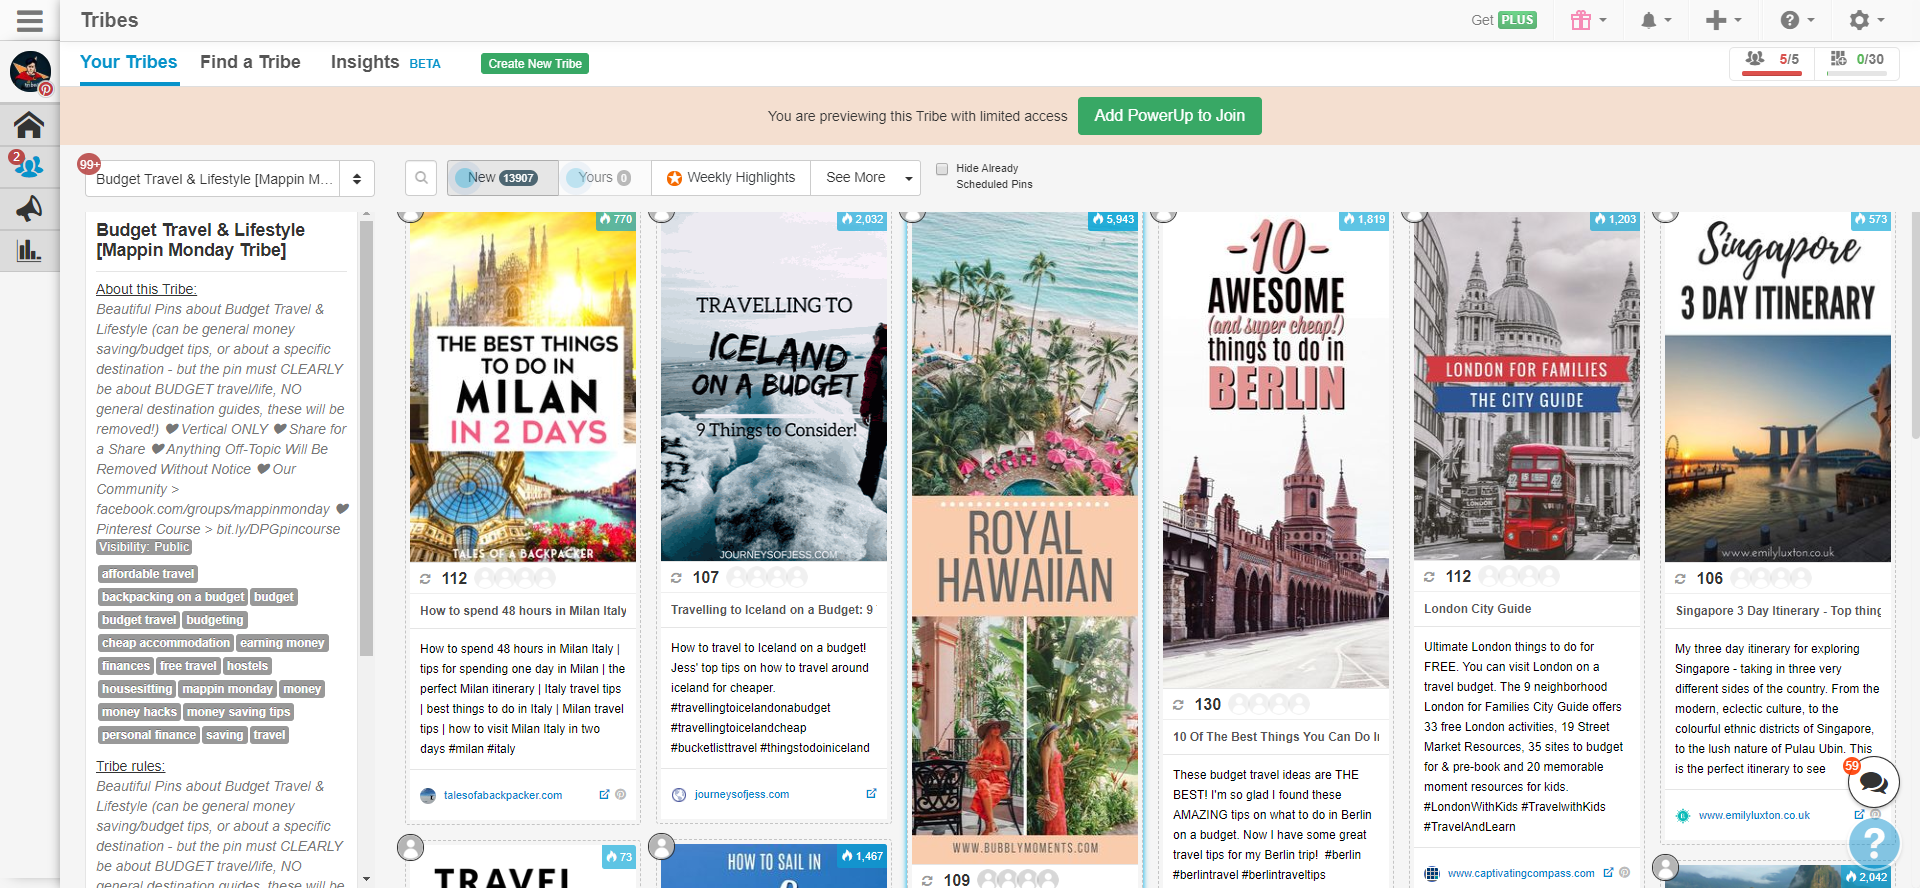Open the bar chart insights icon
Image resolution: width=1920 pixels, height=888 pixels.
pos(29,250)
